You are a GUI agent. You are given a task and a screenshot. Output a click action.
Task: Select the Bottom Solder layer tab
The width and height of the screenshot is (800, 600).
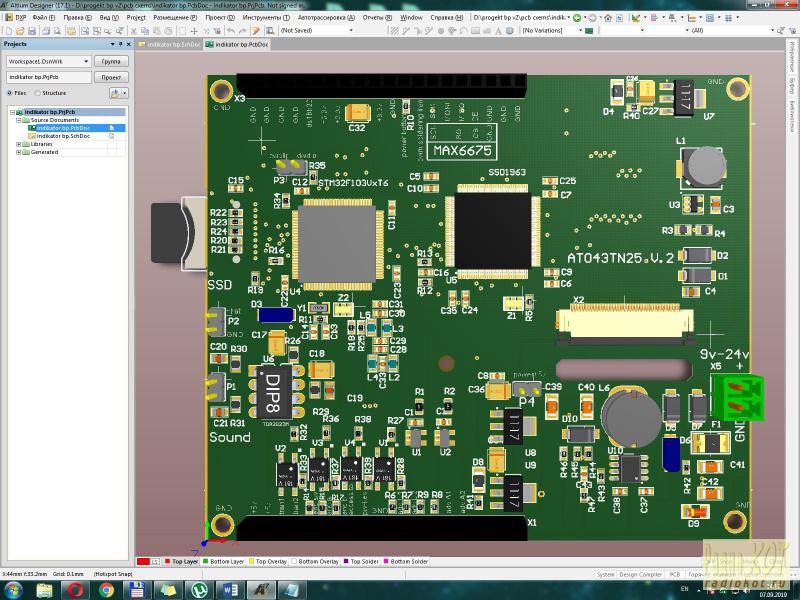(406, 561)
